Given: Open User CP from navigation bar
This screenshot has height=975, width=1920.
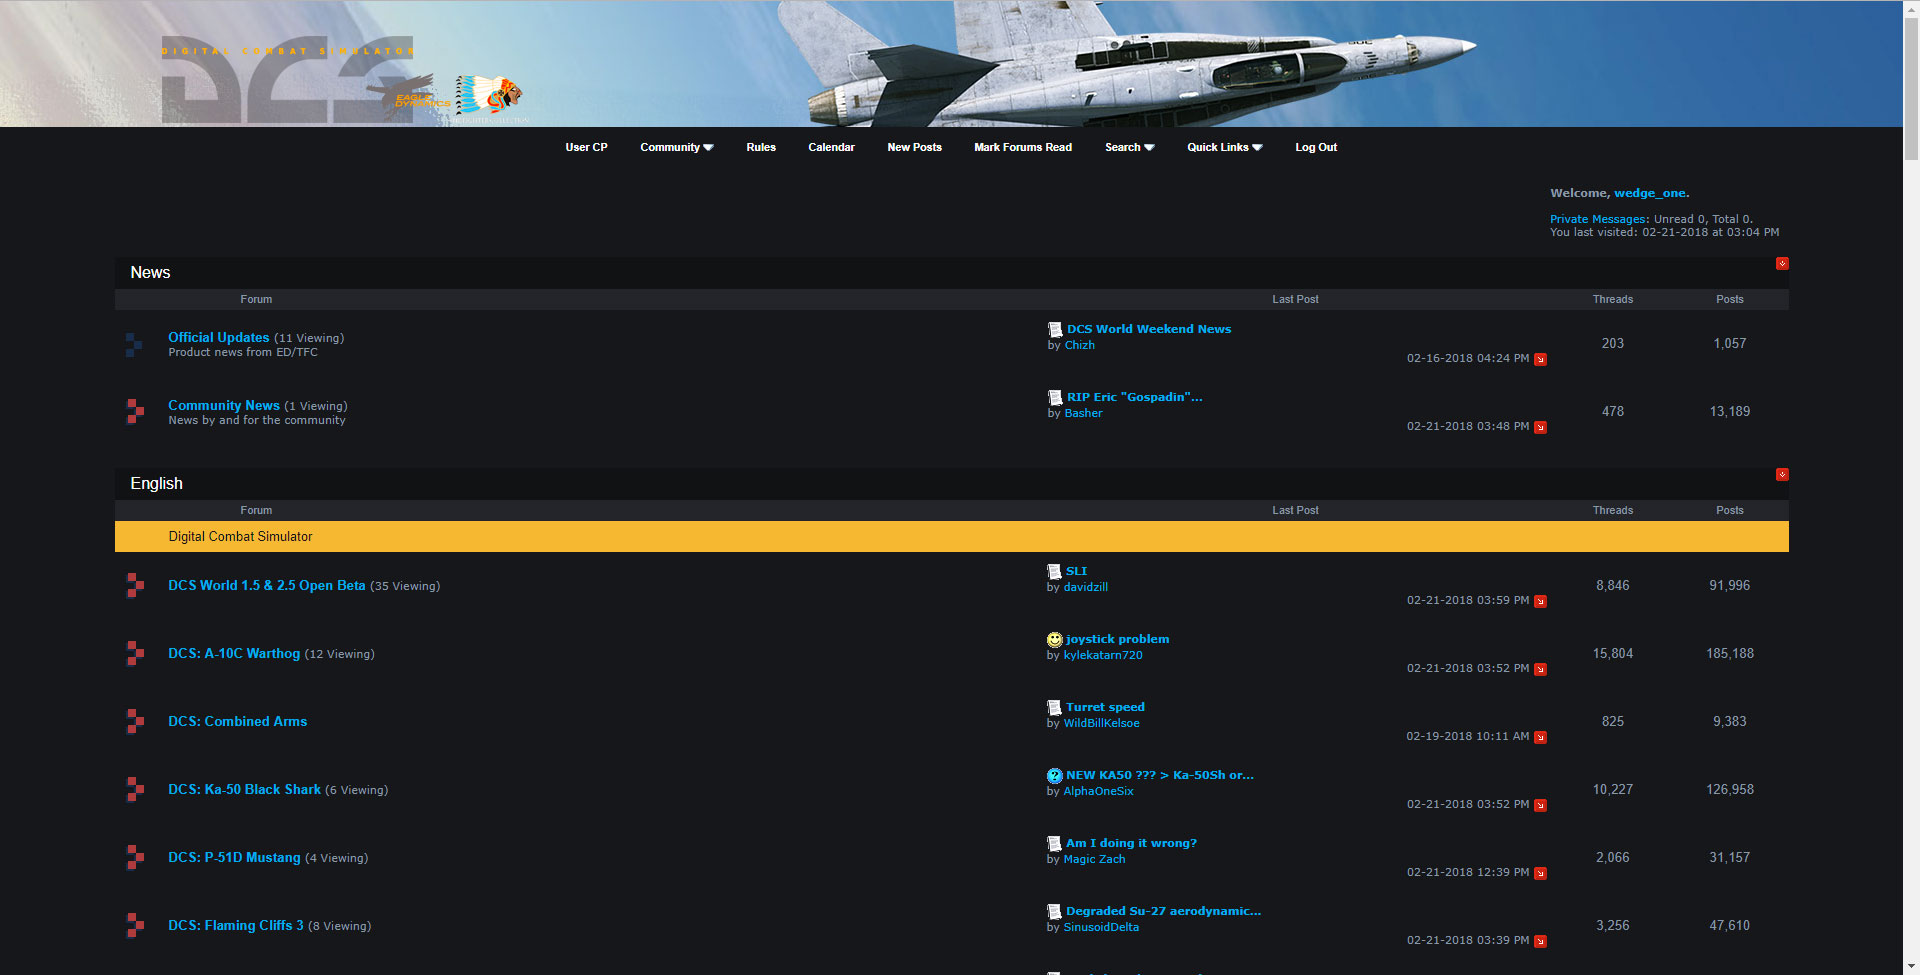Looking at the screenshot, I should [x=586, y=147].
